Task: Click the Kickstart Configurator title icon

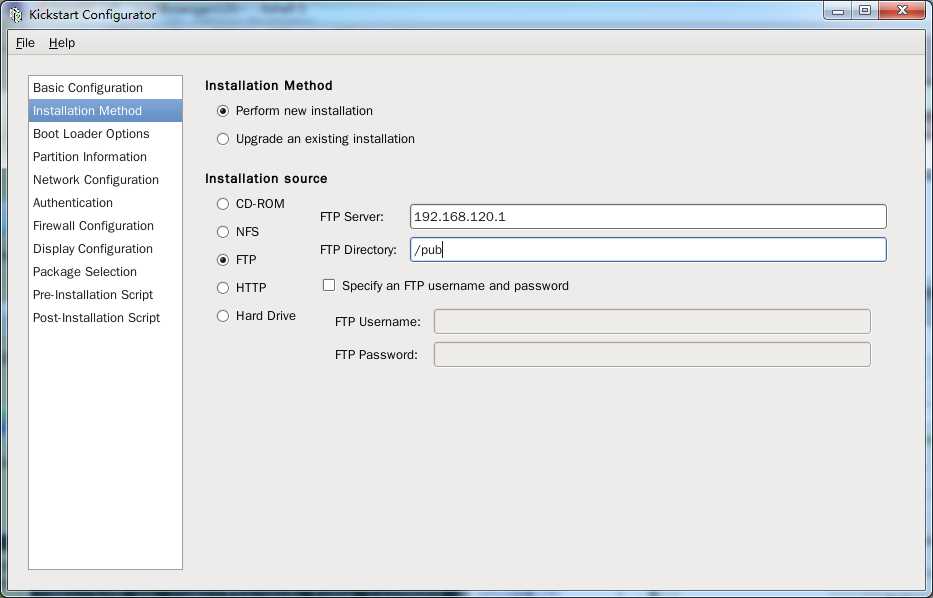Action: 16,14
